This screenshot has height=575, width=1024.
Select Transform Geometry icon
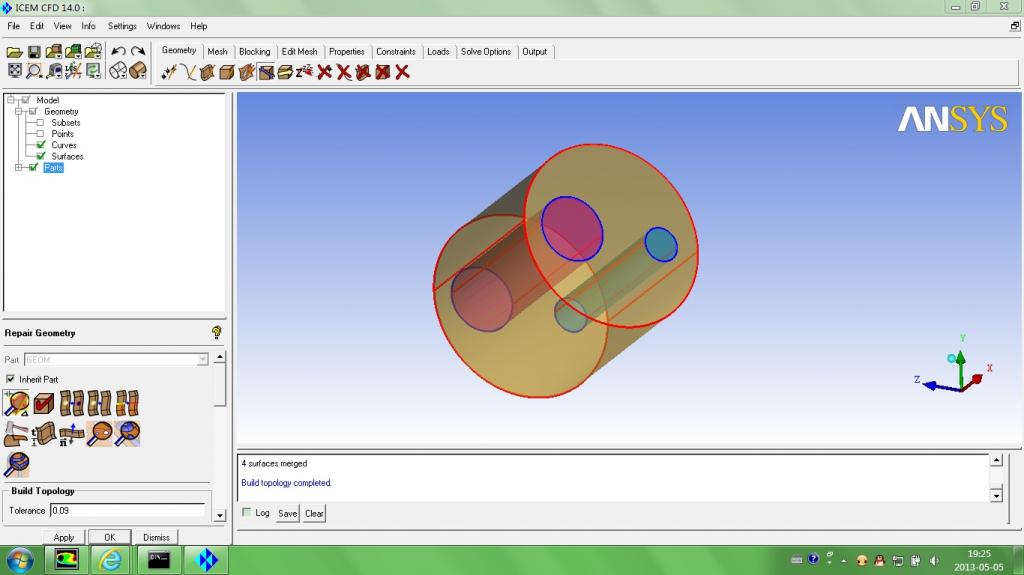285,72
